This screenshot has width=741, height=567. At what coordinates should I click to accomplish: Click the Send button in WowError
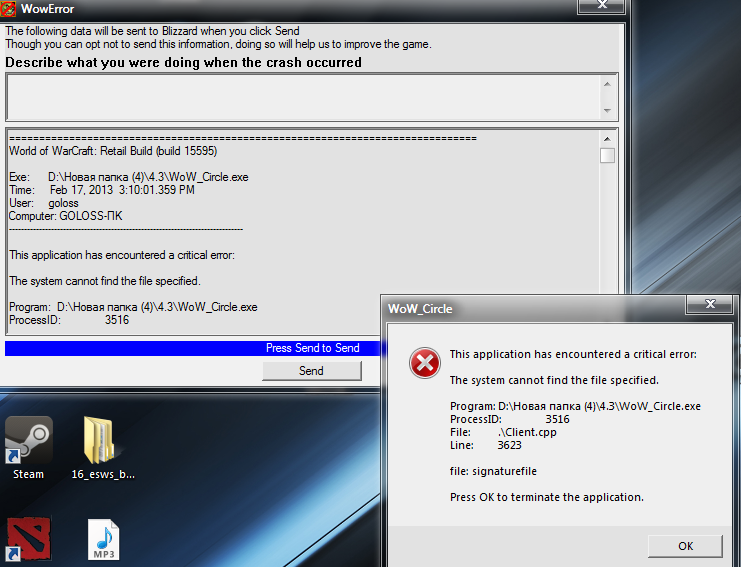point(312,371)
